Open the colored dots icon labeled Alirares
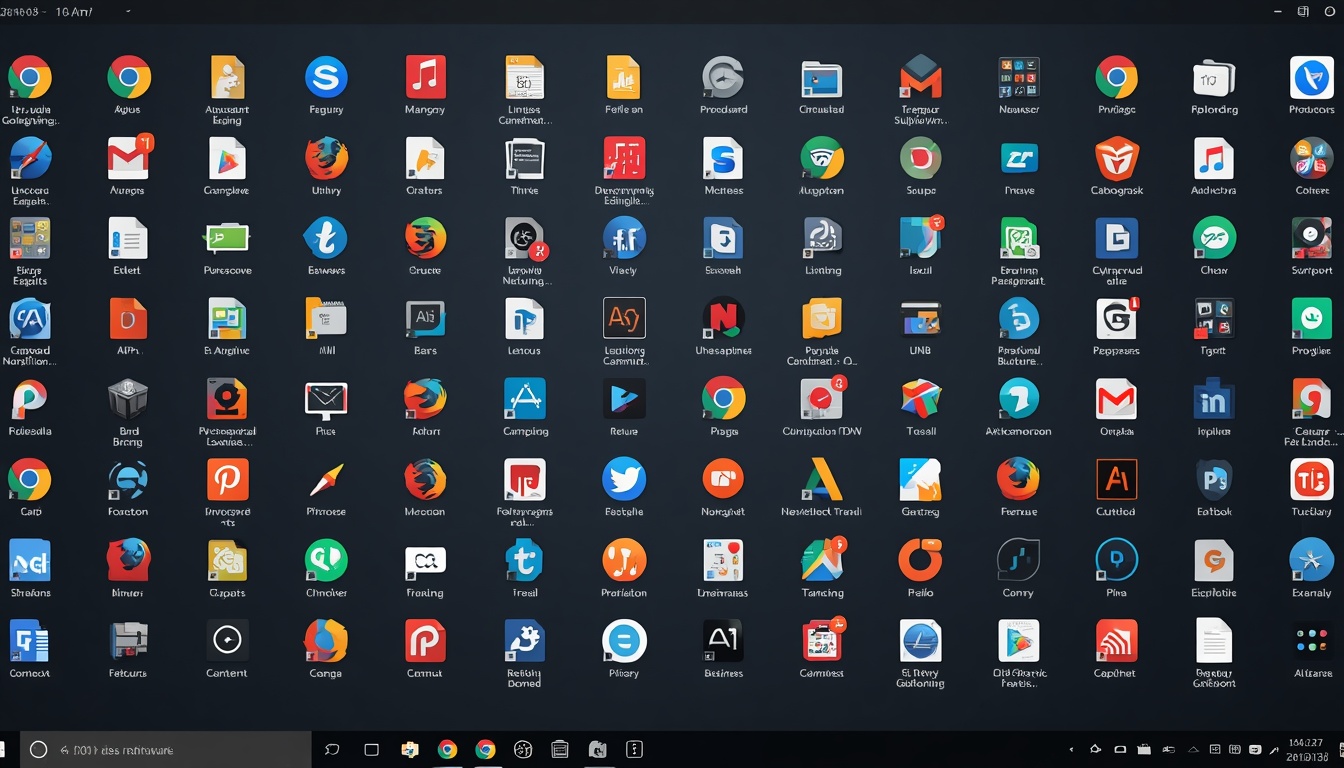 click(x=1312, y=641)
